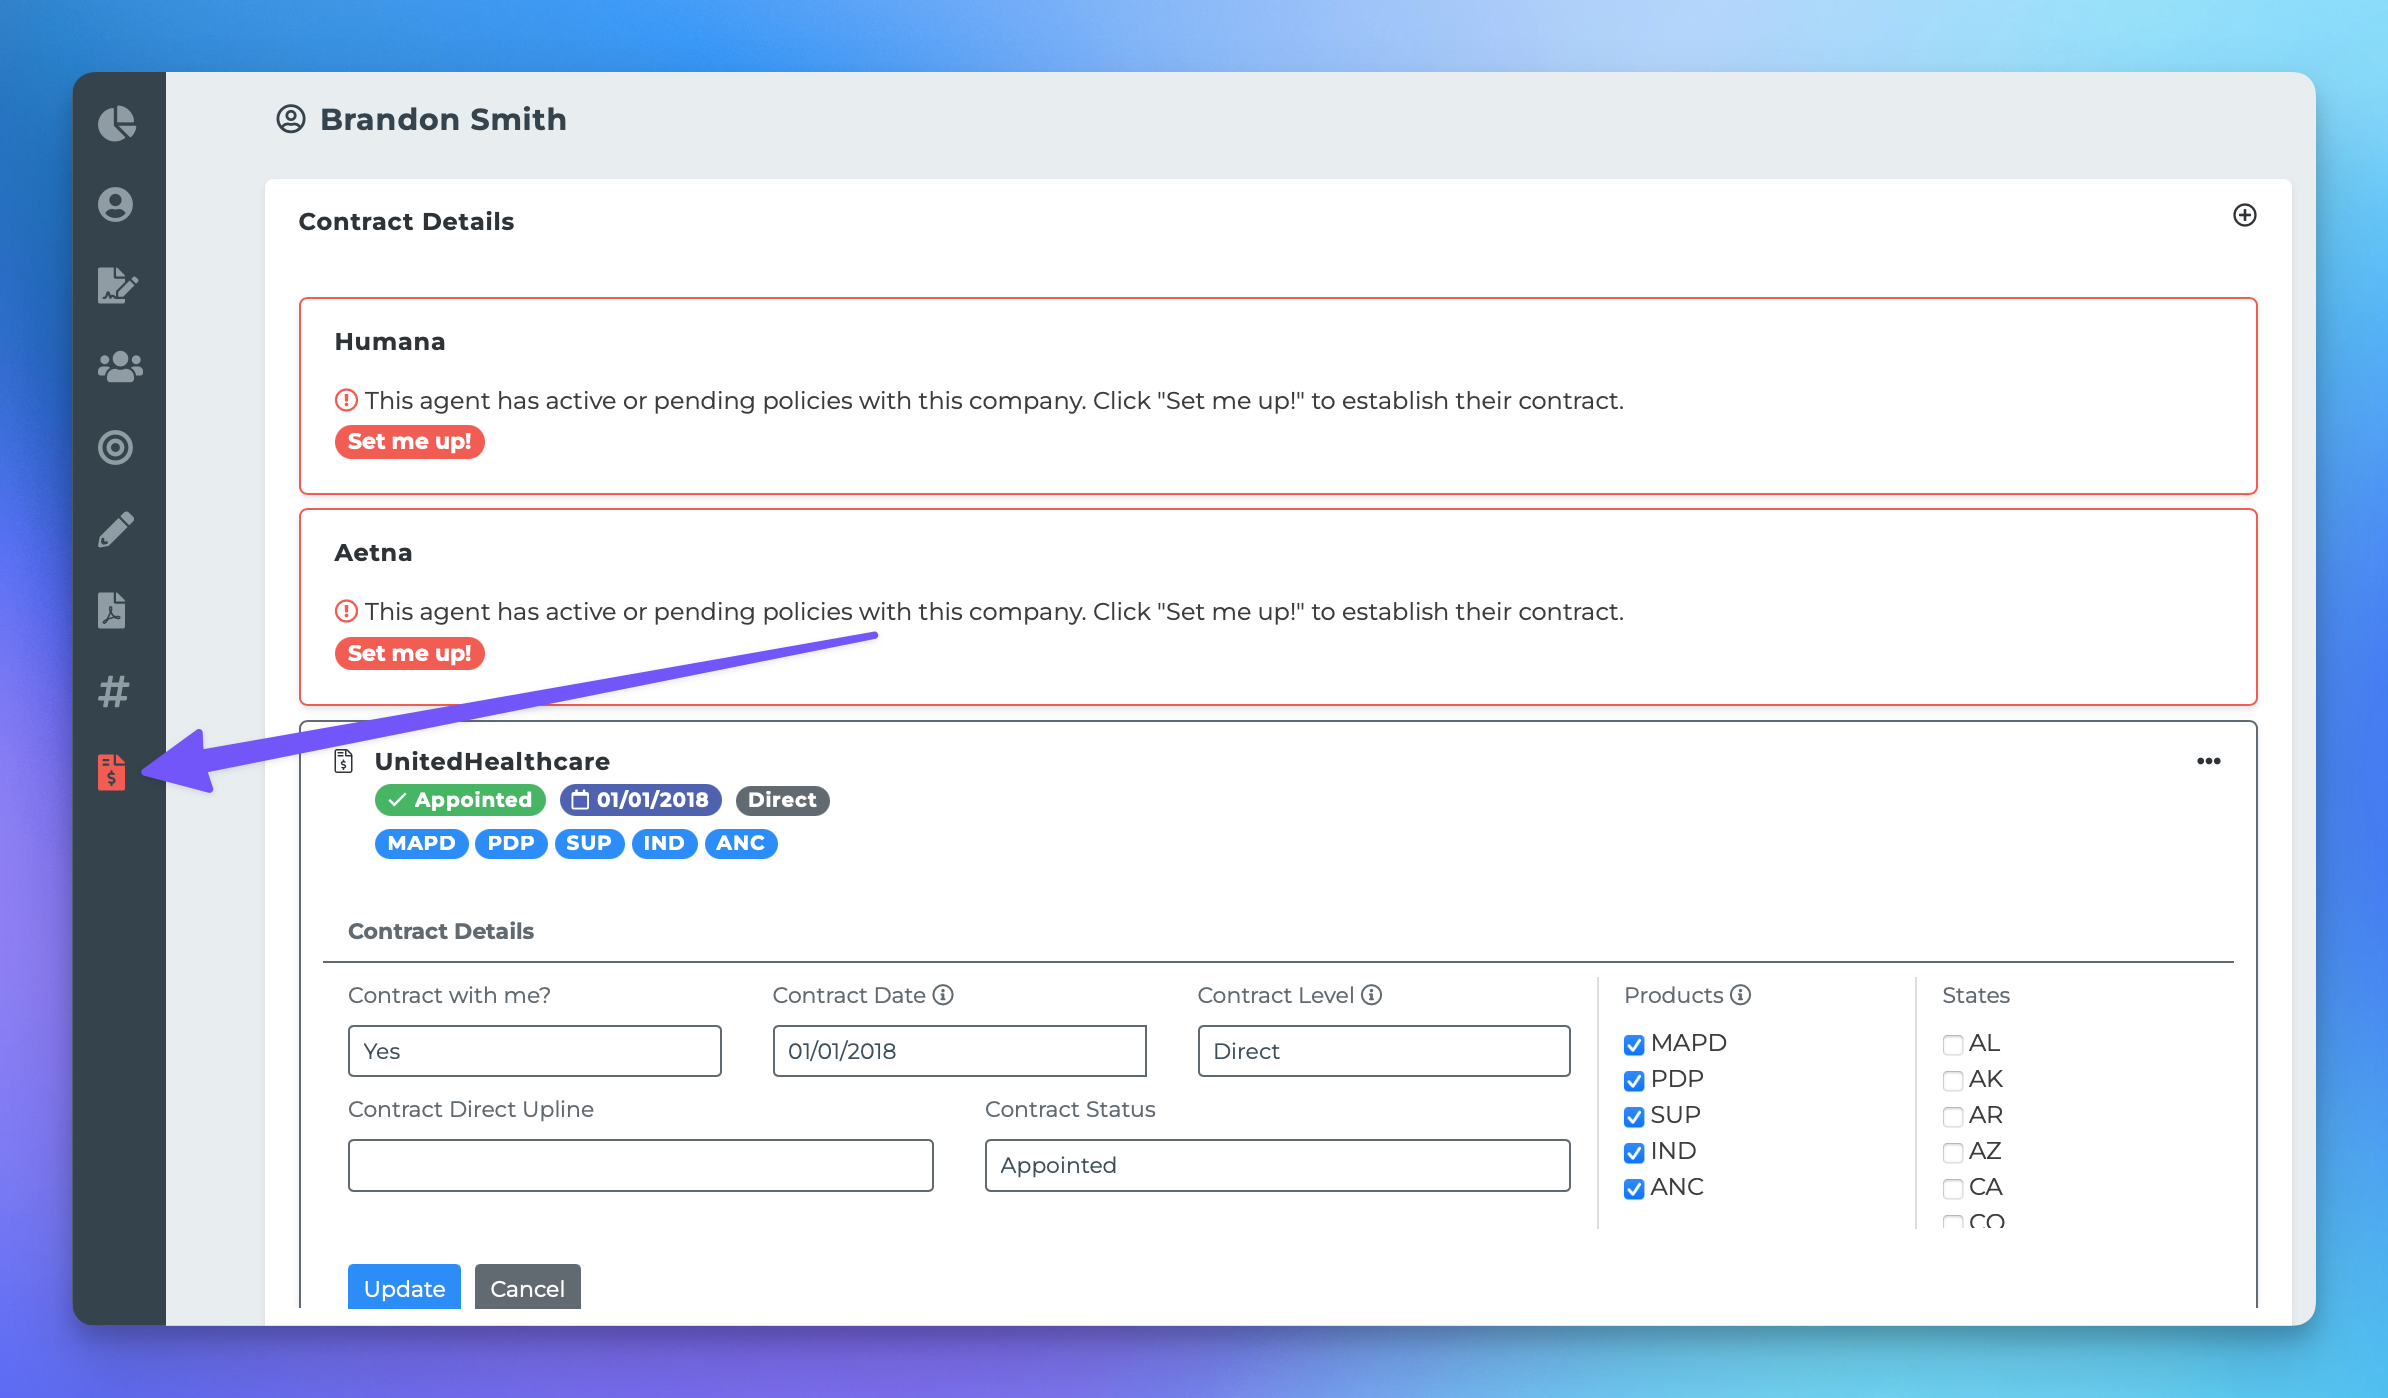Open the hashtag numbers sidebar icon
The width and height of the screenshot is (2388, 1398).
pyautogui.click(x=114, y=691)
